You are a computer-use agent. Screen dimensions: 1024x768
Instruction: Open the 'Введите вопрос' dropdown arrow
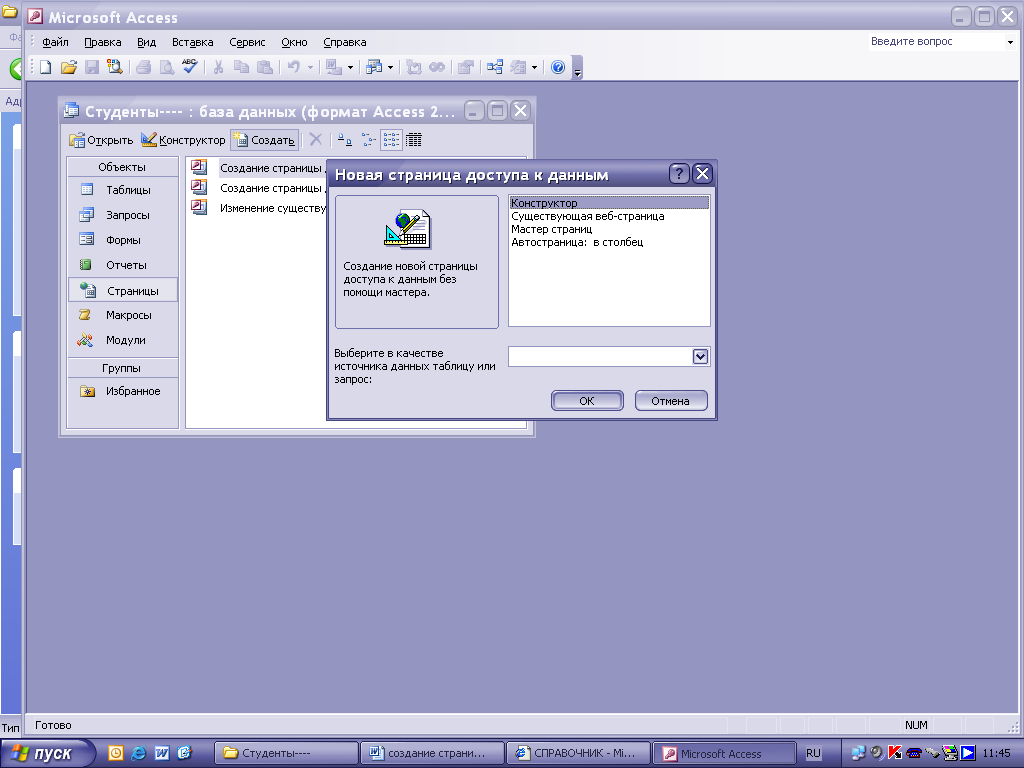[1010, 42]
